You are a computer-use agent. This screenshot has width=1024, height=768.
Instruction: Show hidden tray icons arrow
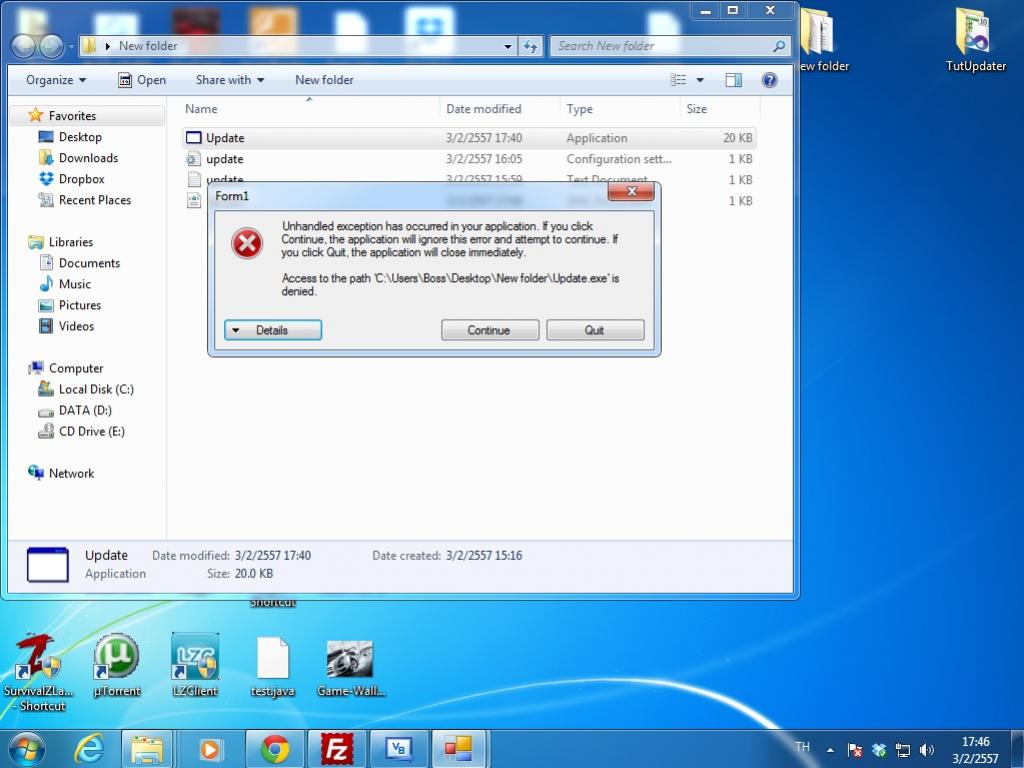830,750
